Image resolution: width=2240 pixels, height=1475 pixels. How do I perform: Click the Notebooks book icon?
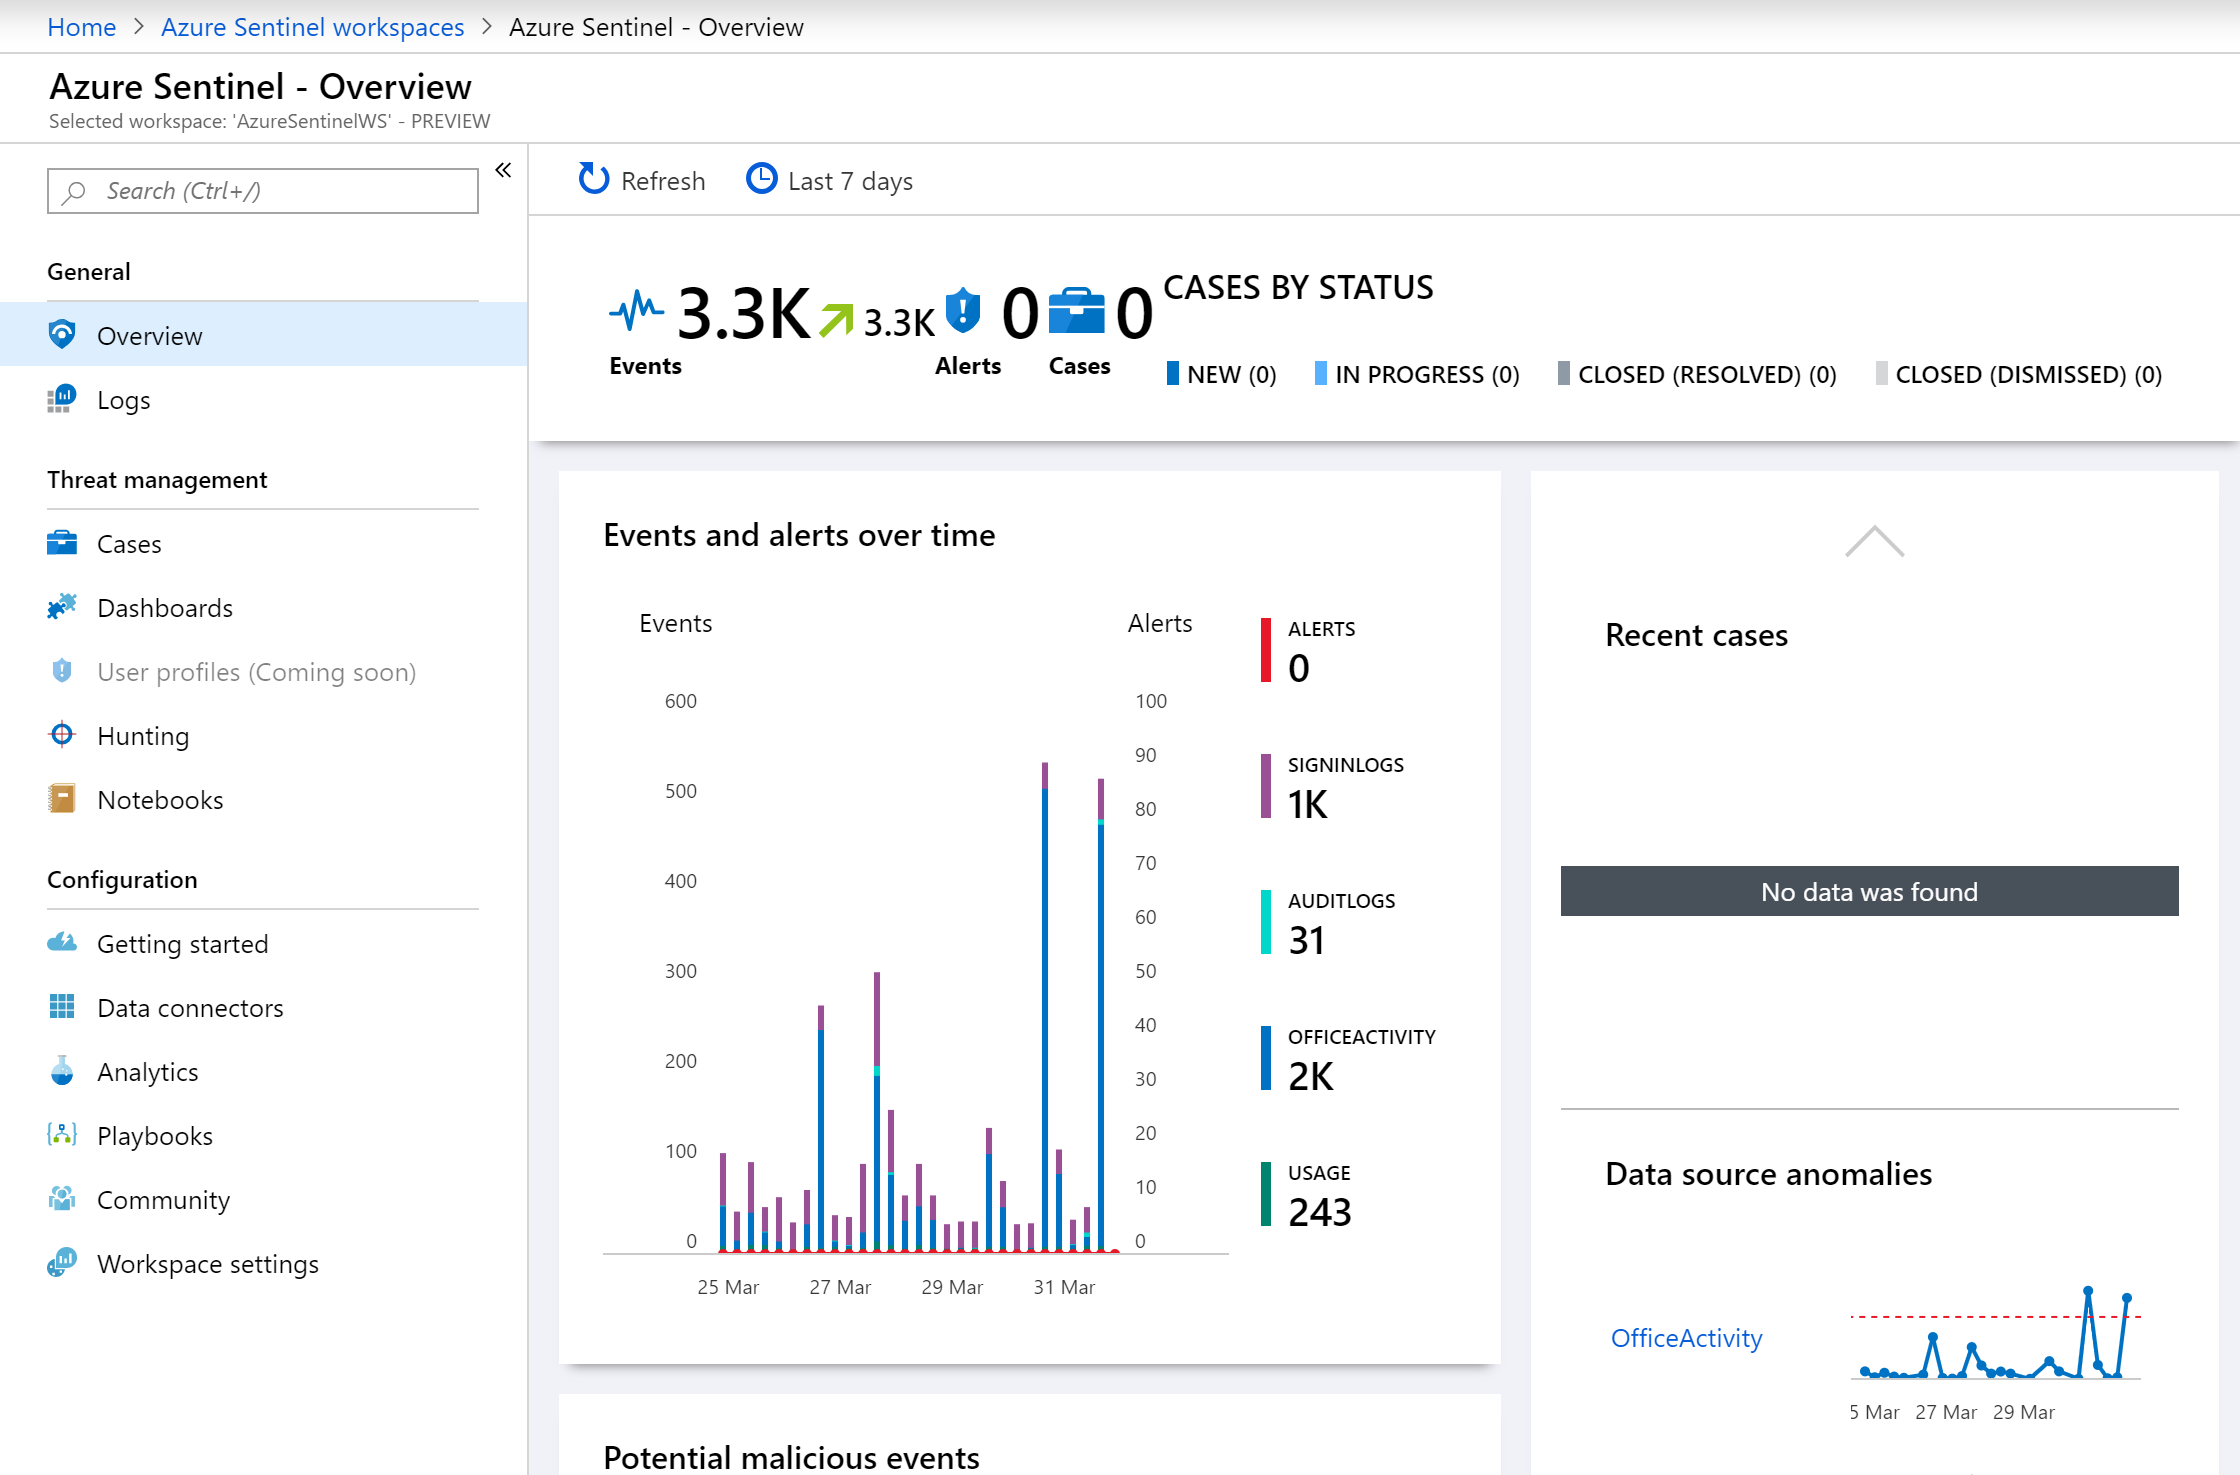pyautogui.click(x=62, y=799)
